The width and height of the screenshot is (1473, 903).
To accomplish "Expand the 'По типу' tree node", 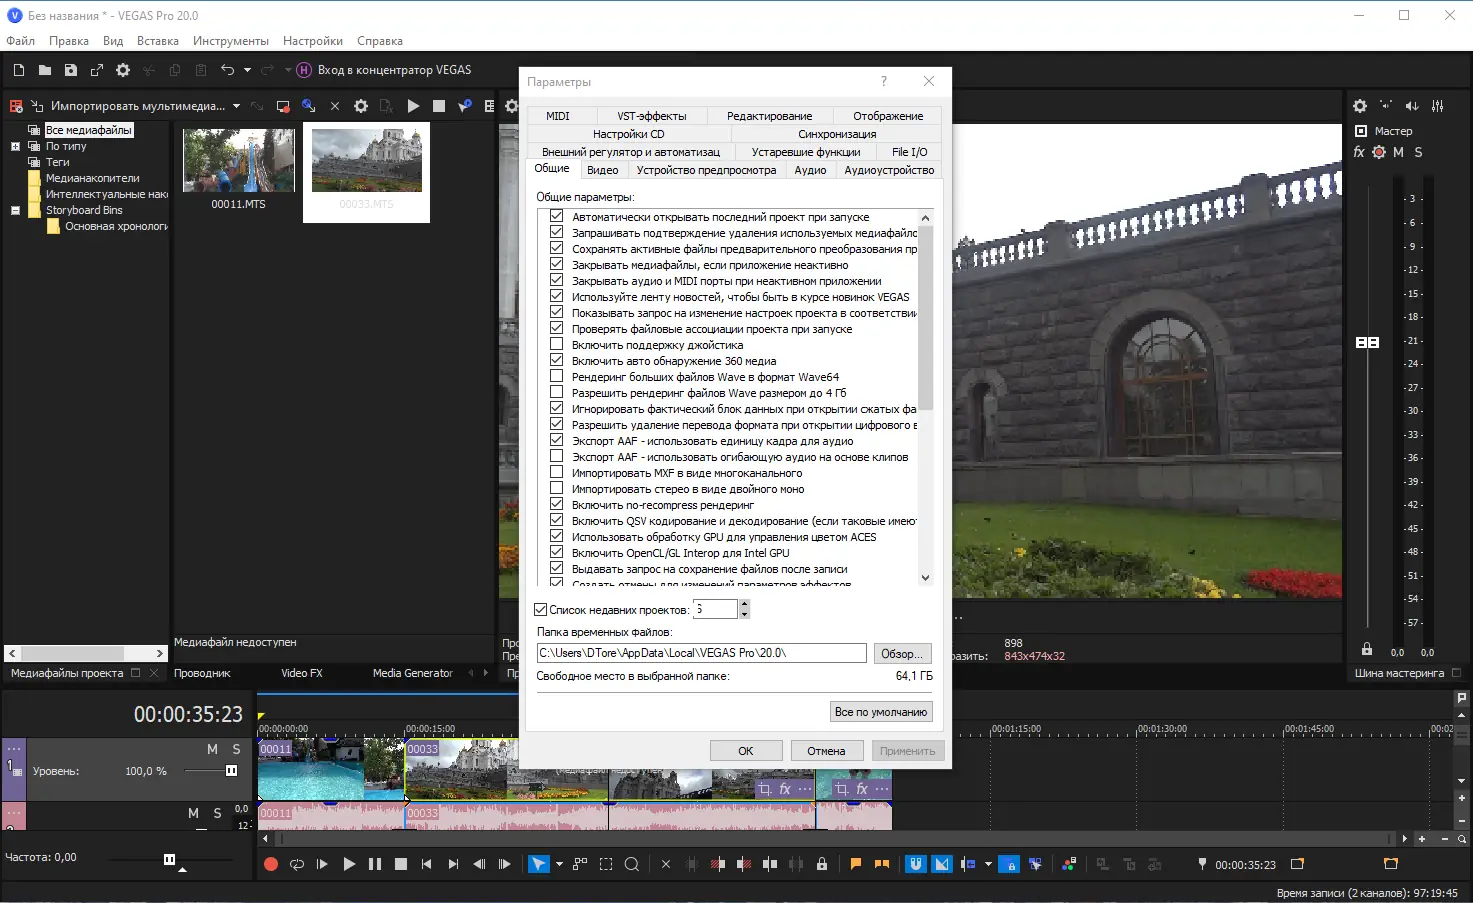I will (x=15, y=147).
